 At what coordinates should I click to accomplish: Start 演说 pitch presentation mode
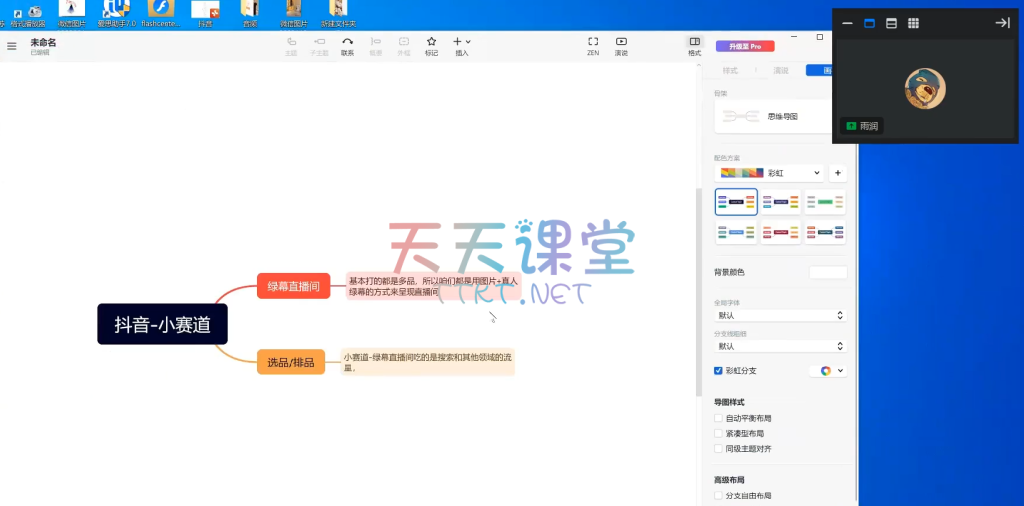(x=621, y=45)
